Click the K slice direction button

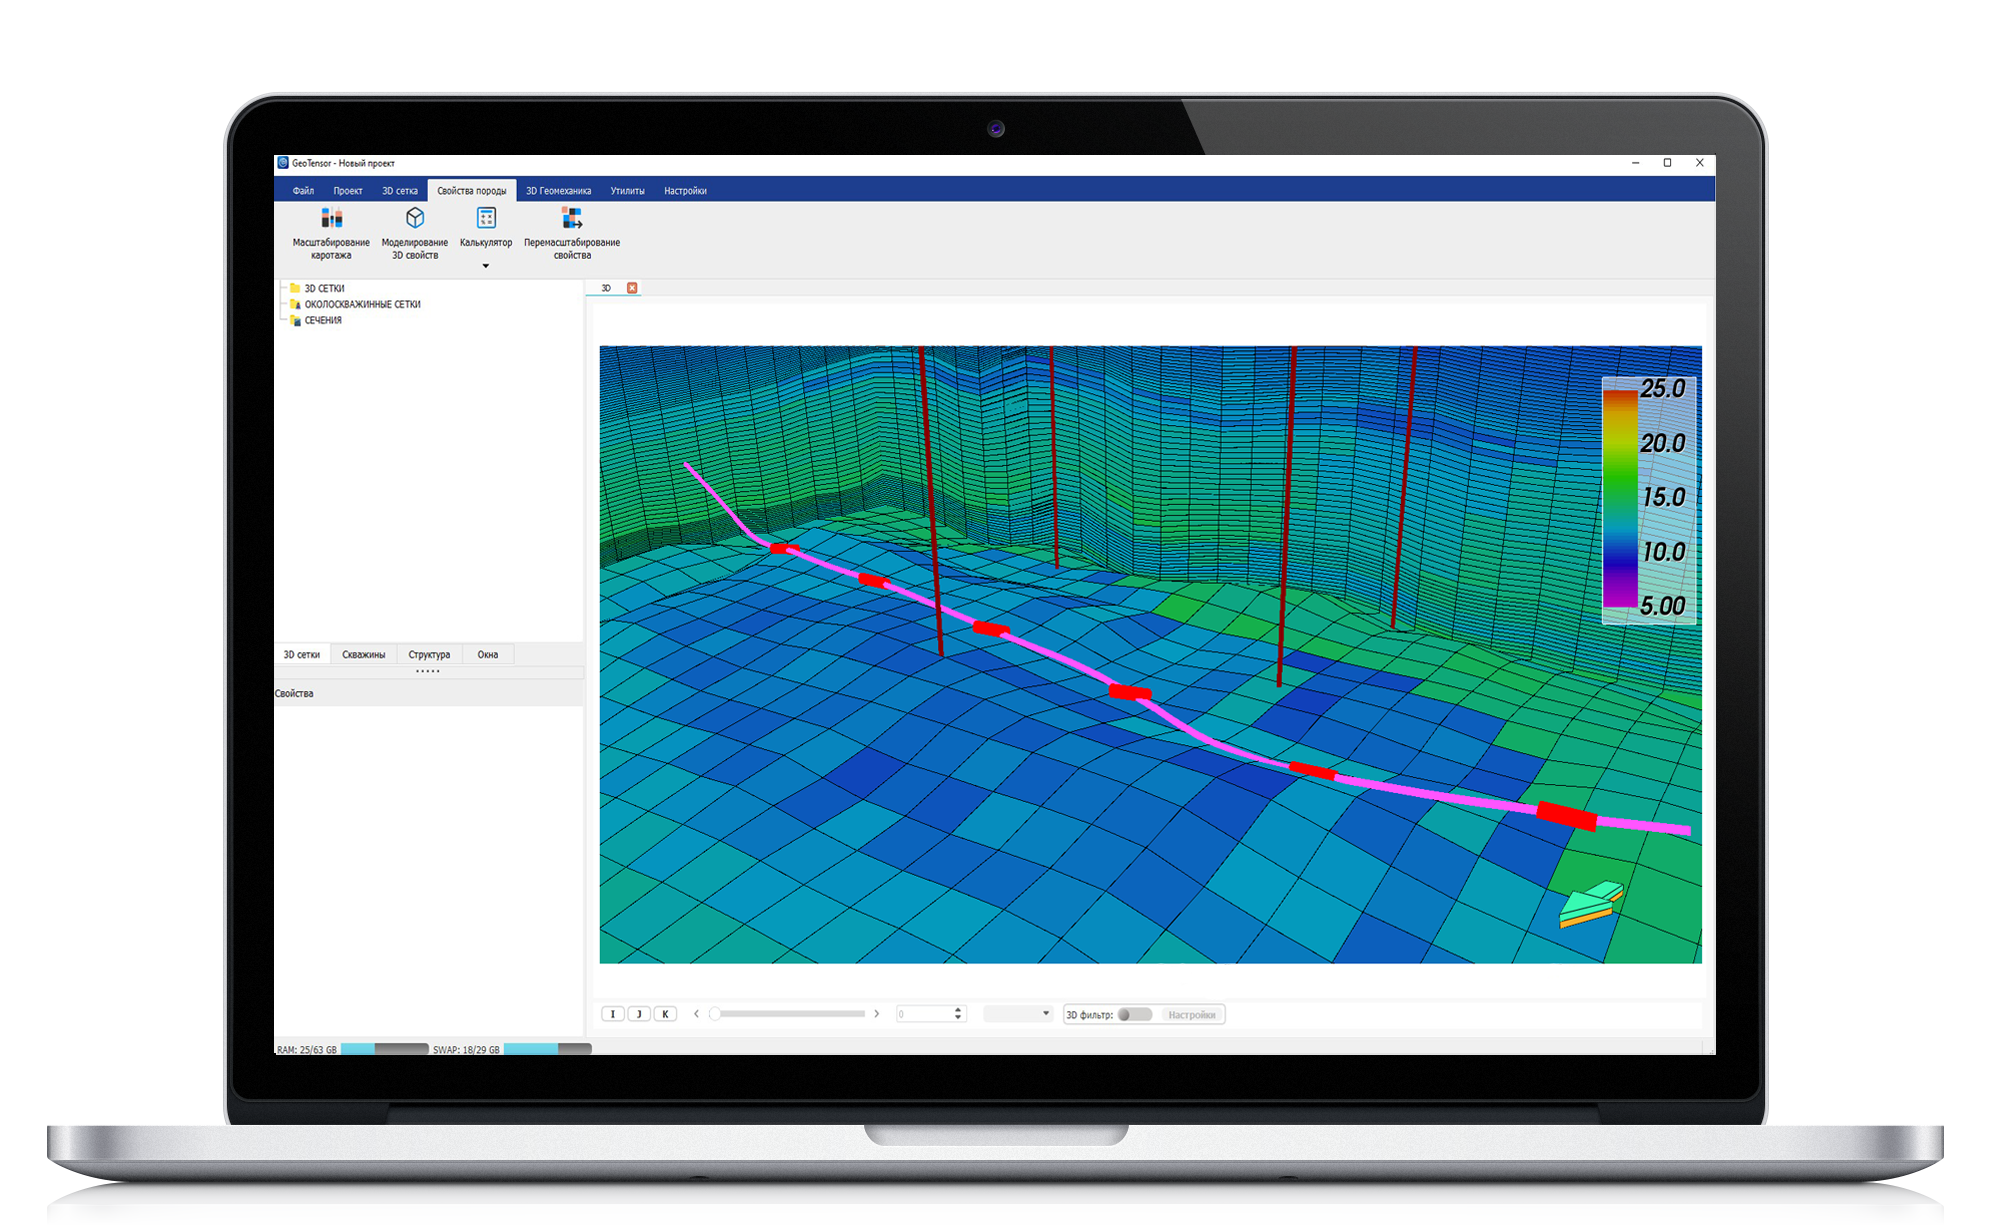(x=665, y=1014)
